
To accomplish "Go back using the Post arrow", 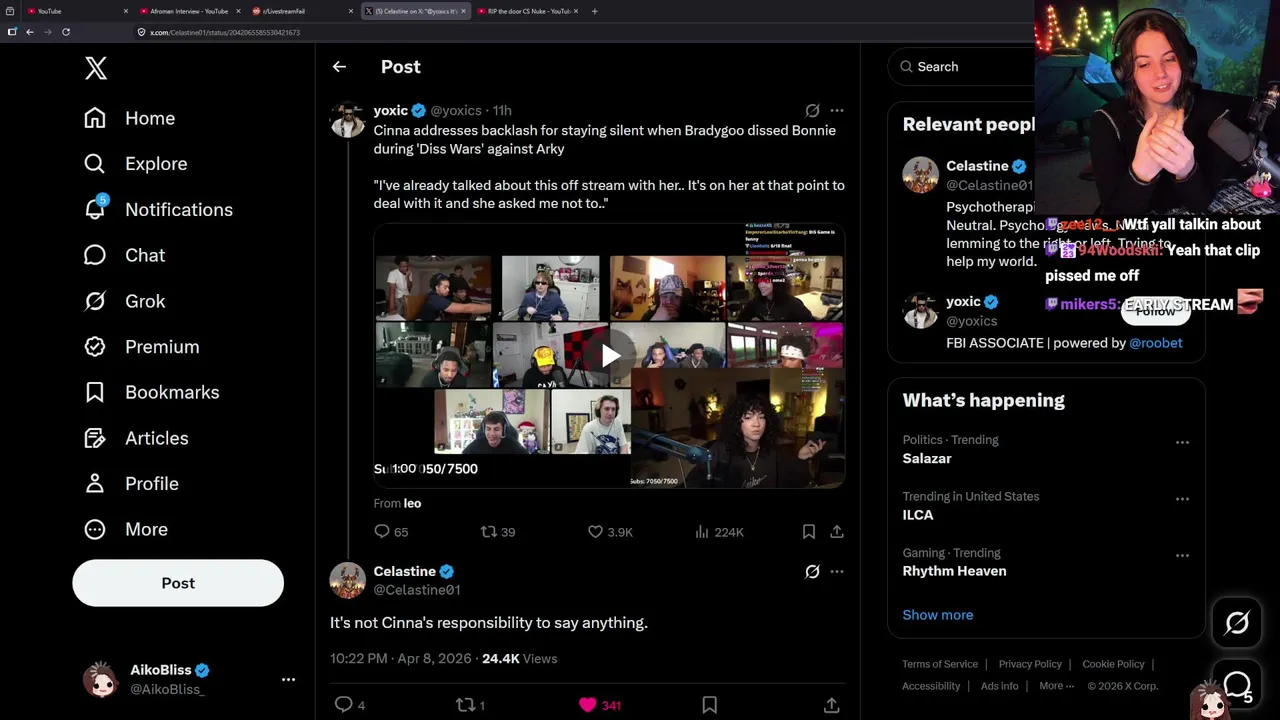I will tap(339, 67).
